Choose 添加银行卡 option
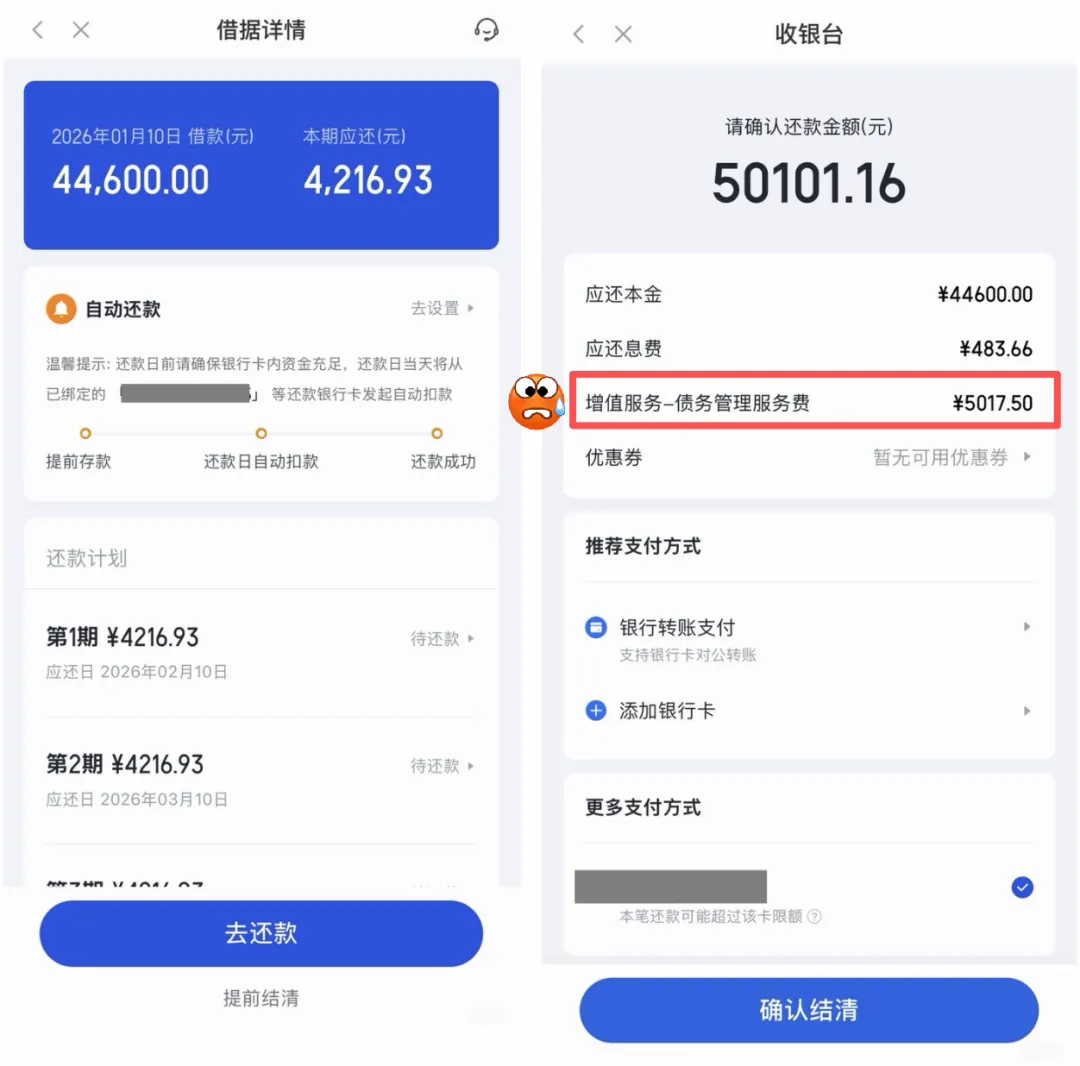 click(809, 710)
